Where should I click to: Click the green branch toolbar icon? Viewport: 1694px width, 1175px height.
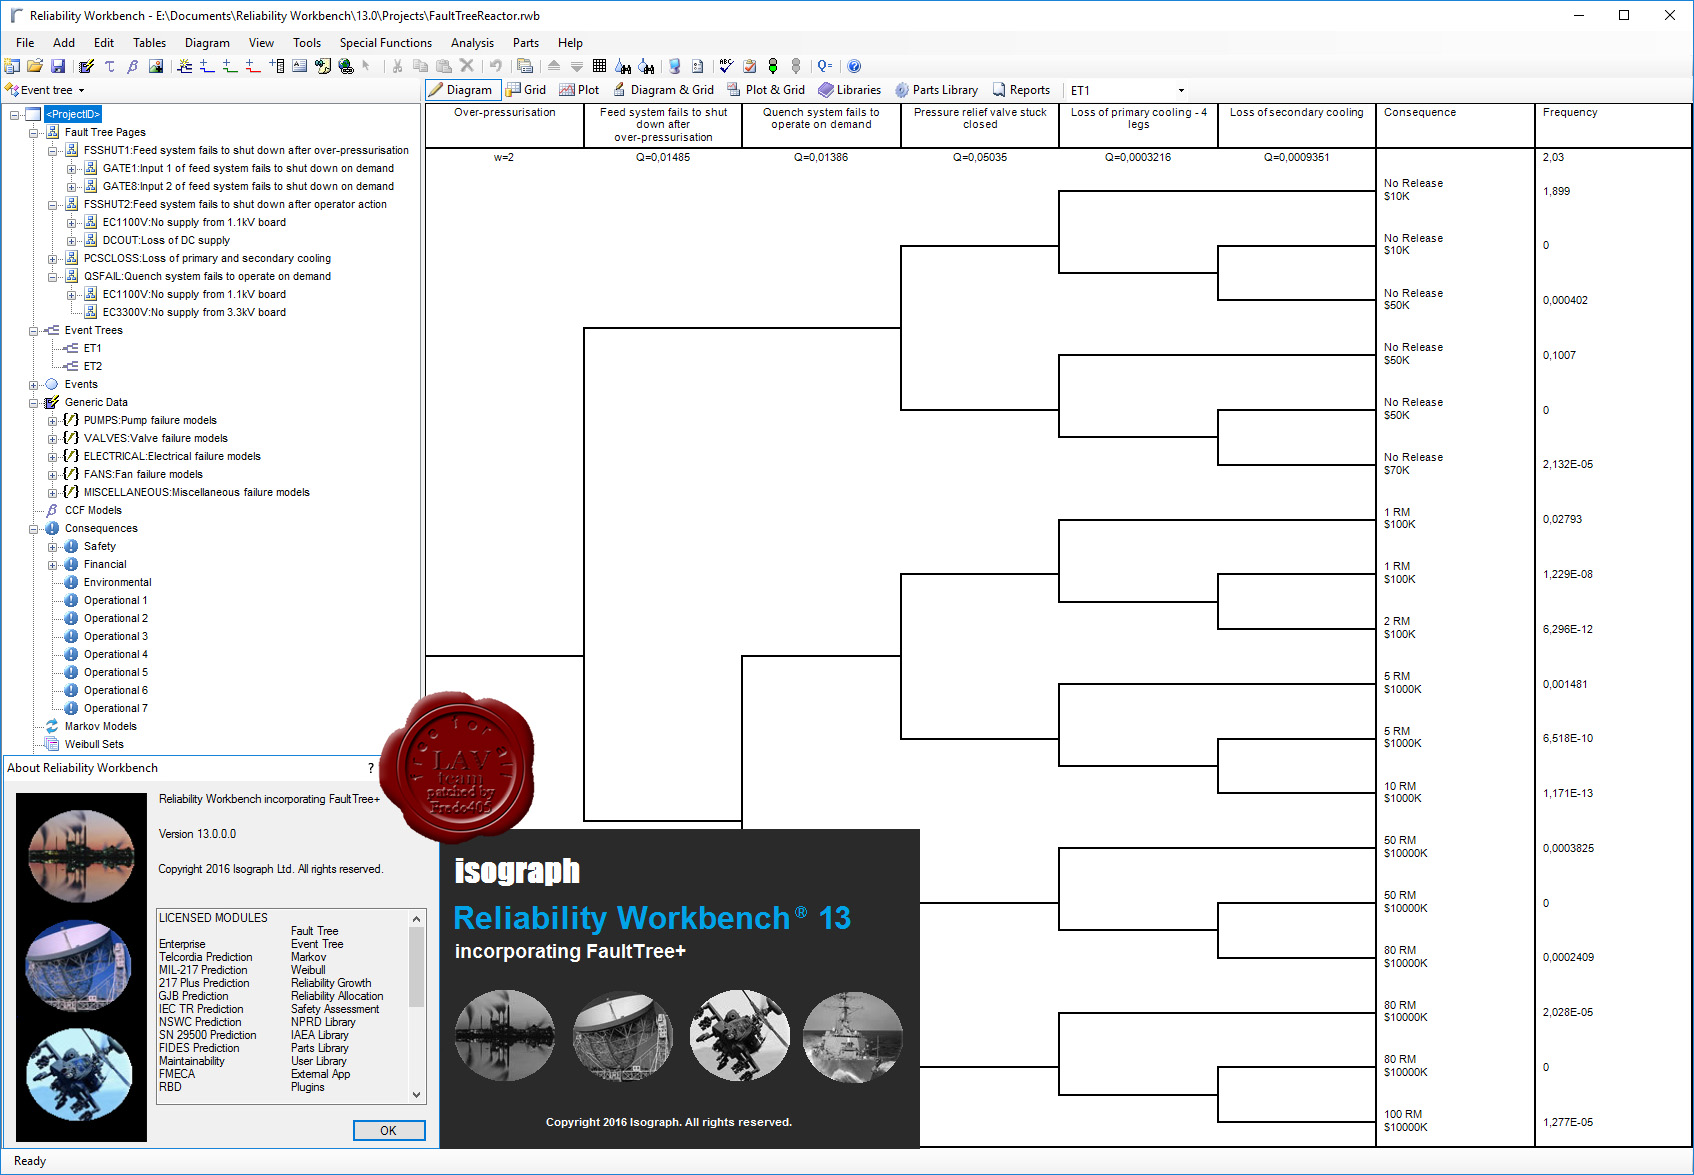tap(231, 66)
